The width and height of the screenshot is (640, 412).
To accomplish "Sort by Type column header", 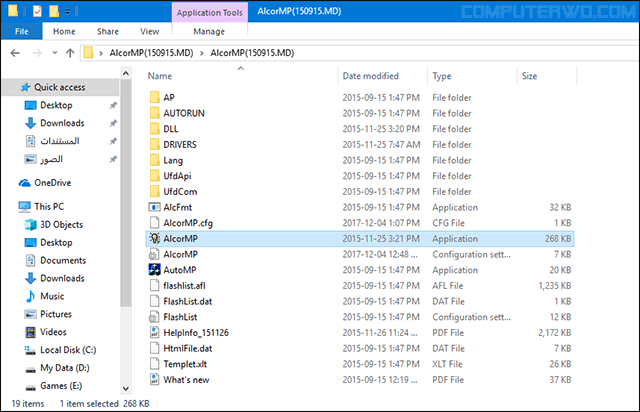I will coord(442,76).
